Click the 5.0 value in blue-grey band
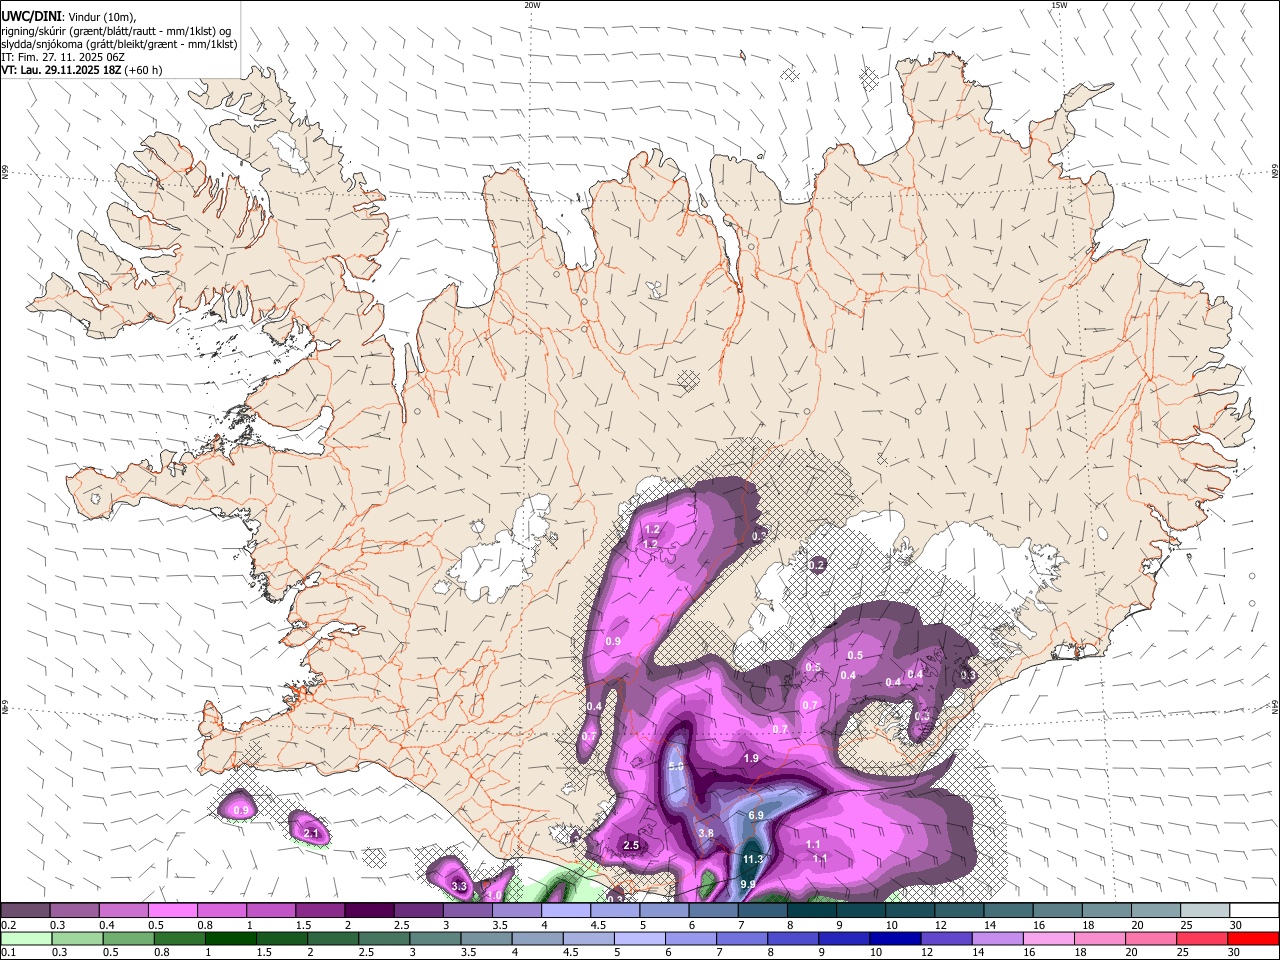 pyautogui.click(x=675, y=766)
